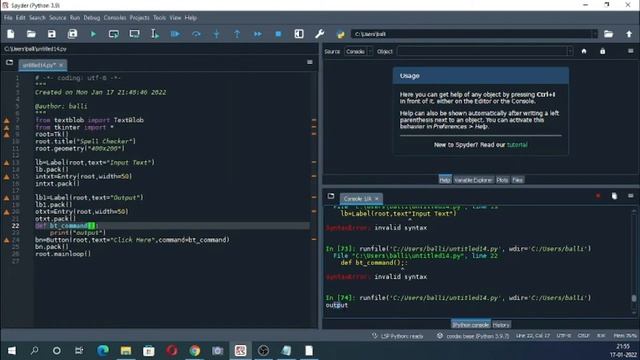
Task: Switch to Variable Explorer tab
Action: (473, 180)
